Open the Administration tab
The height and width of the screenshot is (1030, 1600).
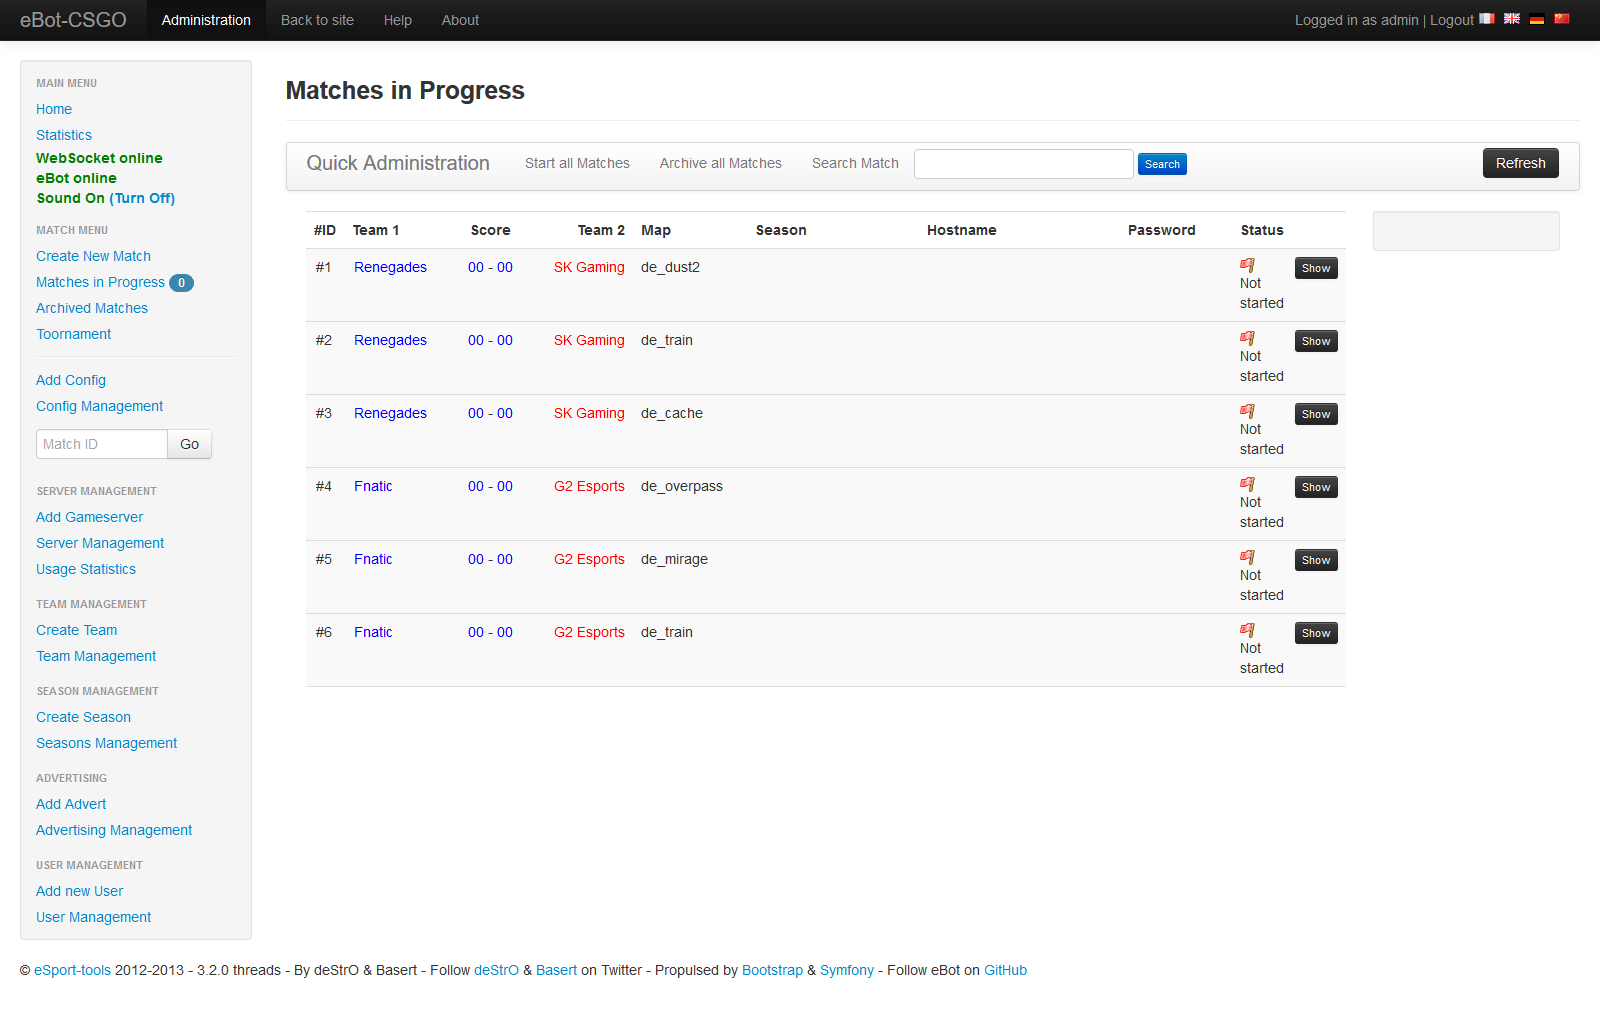point(206,20)
